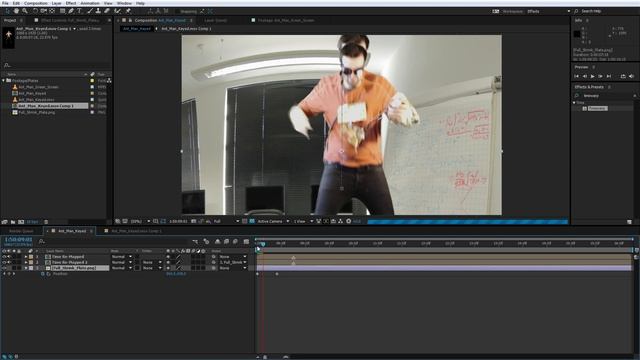Open composition mini-flowchart in timeline
Viewport: 640px width, 360px height.
click(195, 242)
